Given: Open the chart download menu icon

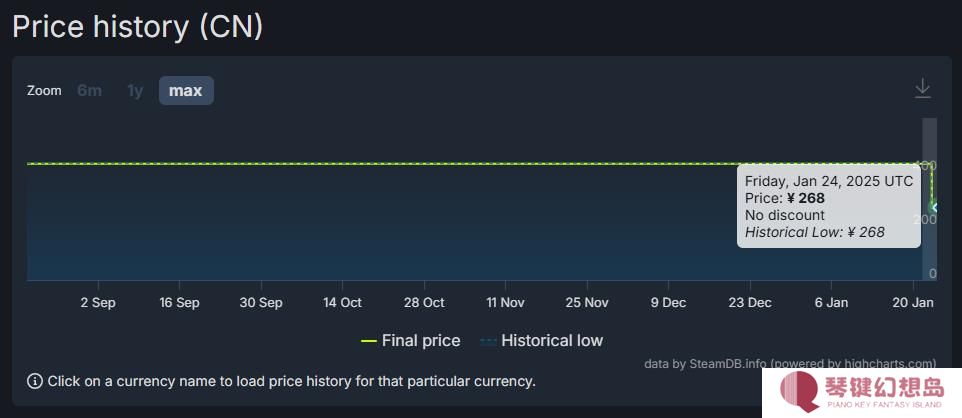Looking at the screenshot, I should 922,89.
